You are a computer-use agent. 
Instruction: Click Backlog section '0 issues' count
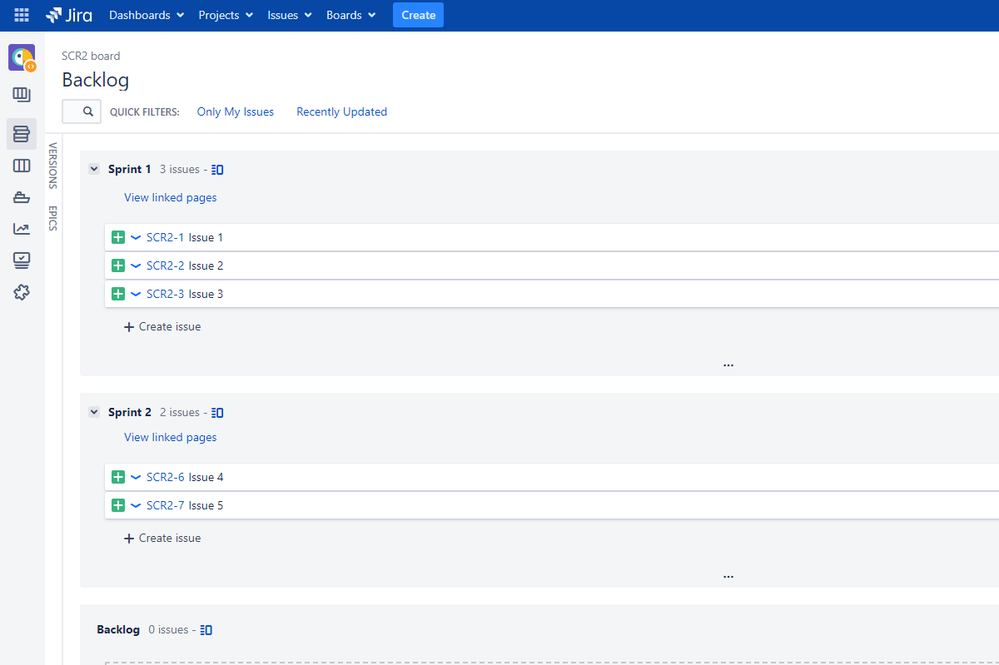coord(168,629)
